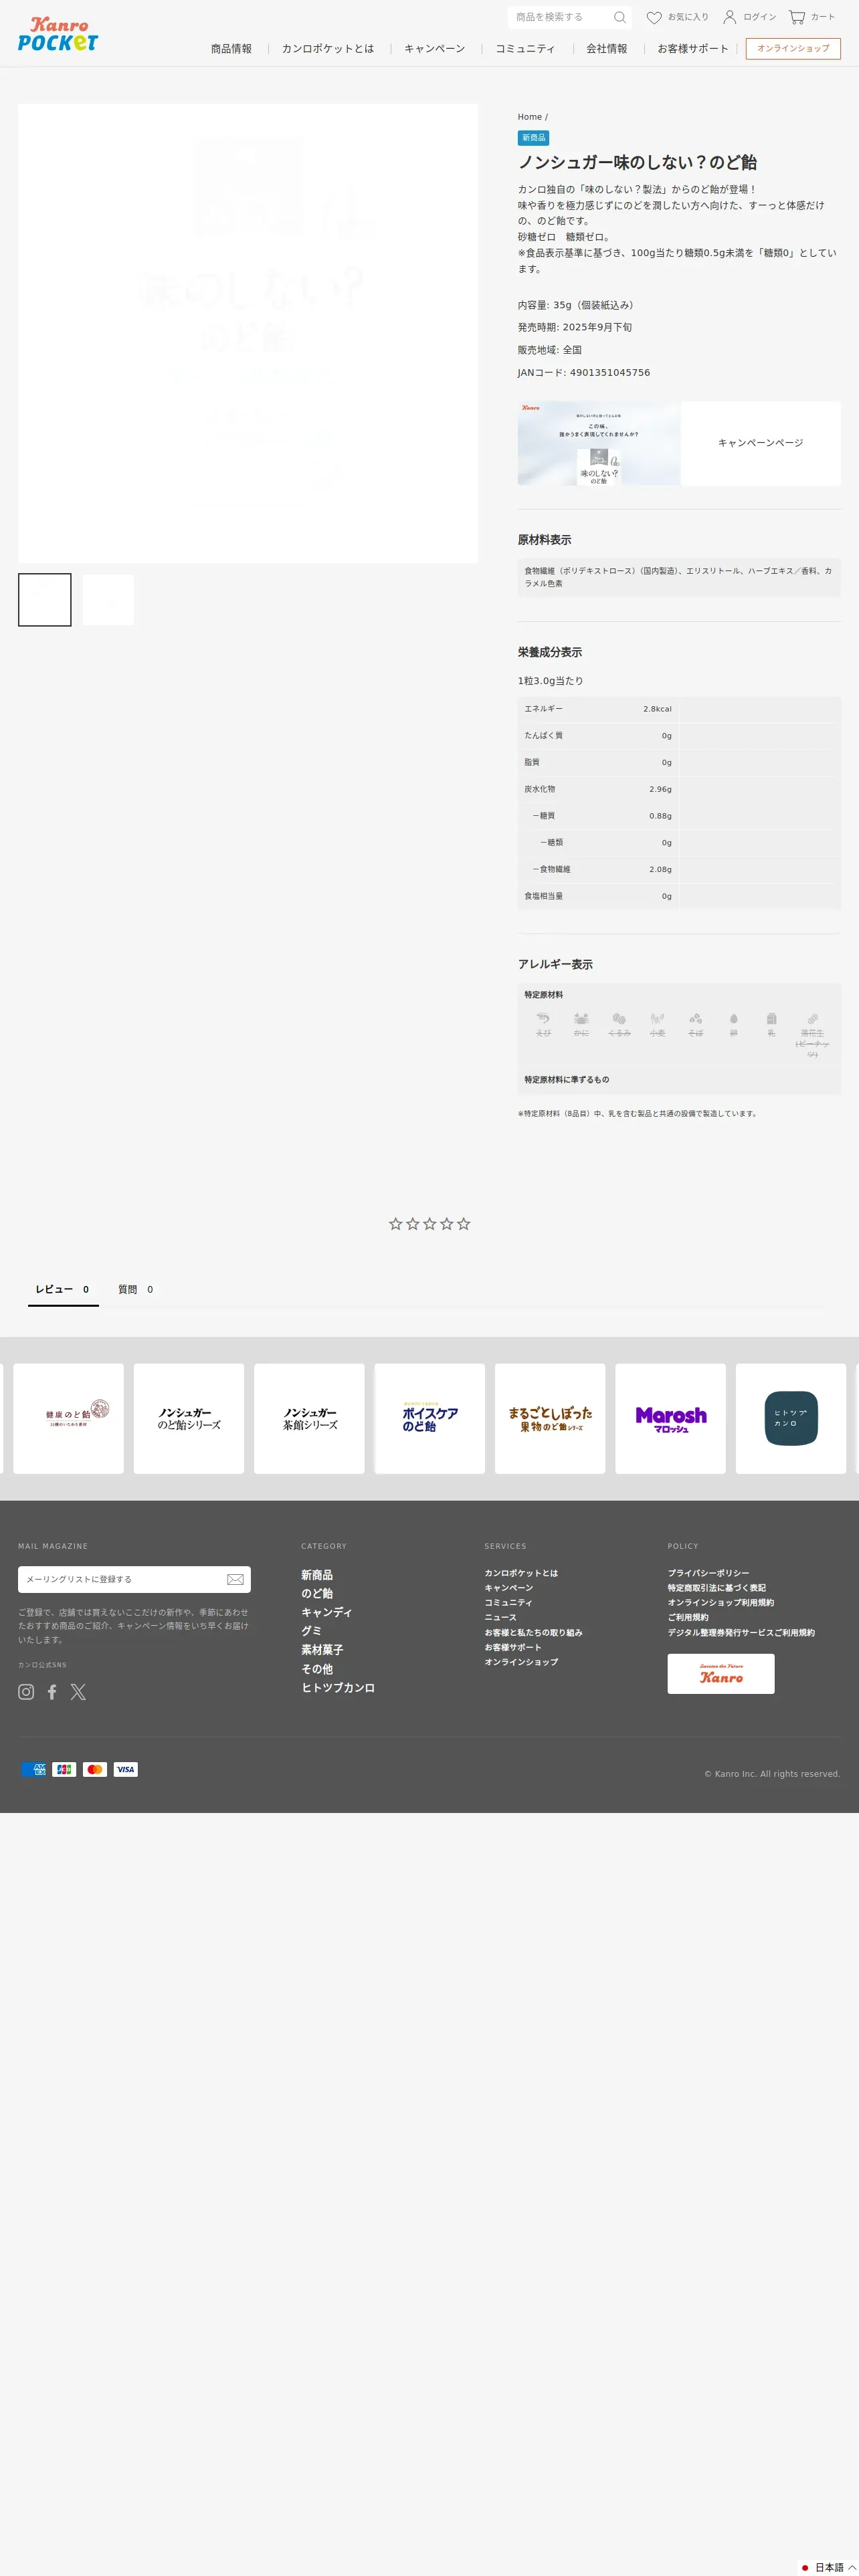The image size is (859, 2576).
Task: Click the first rating star
Action: (395, 1224)
